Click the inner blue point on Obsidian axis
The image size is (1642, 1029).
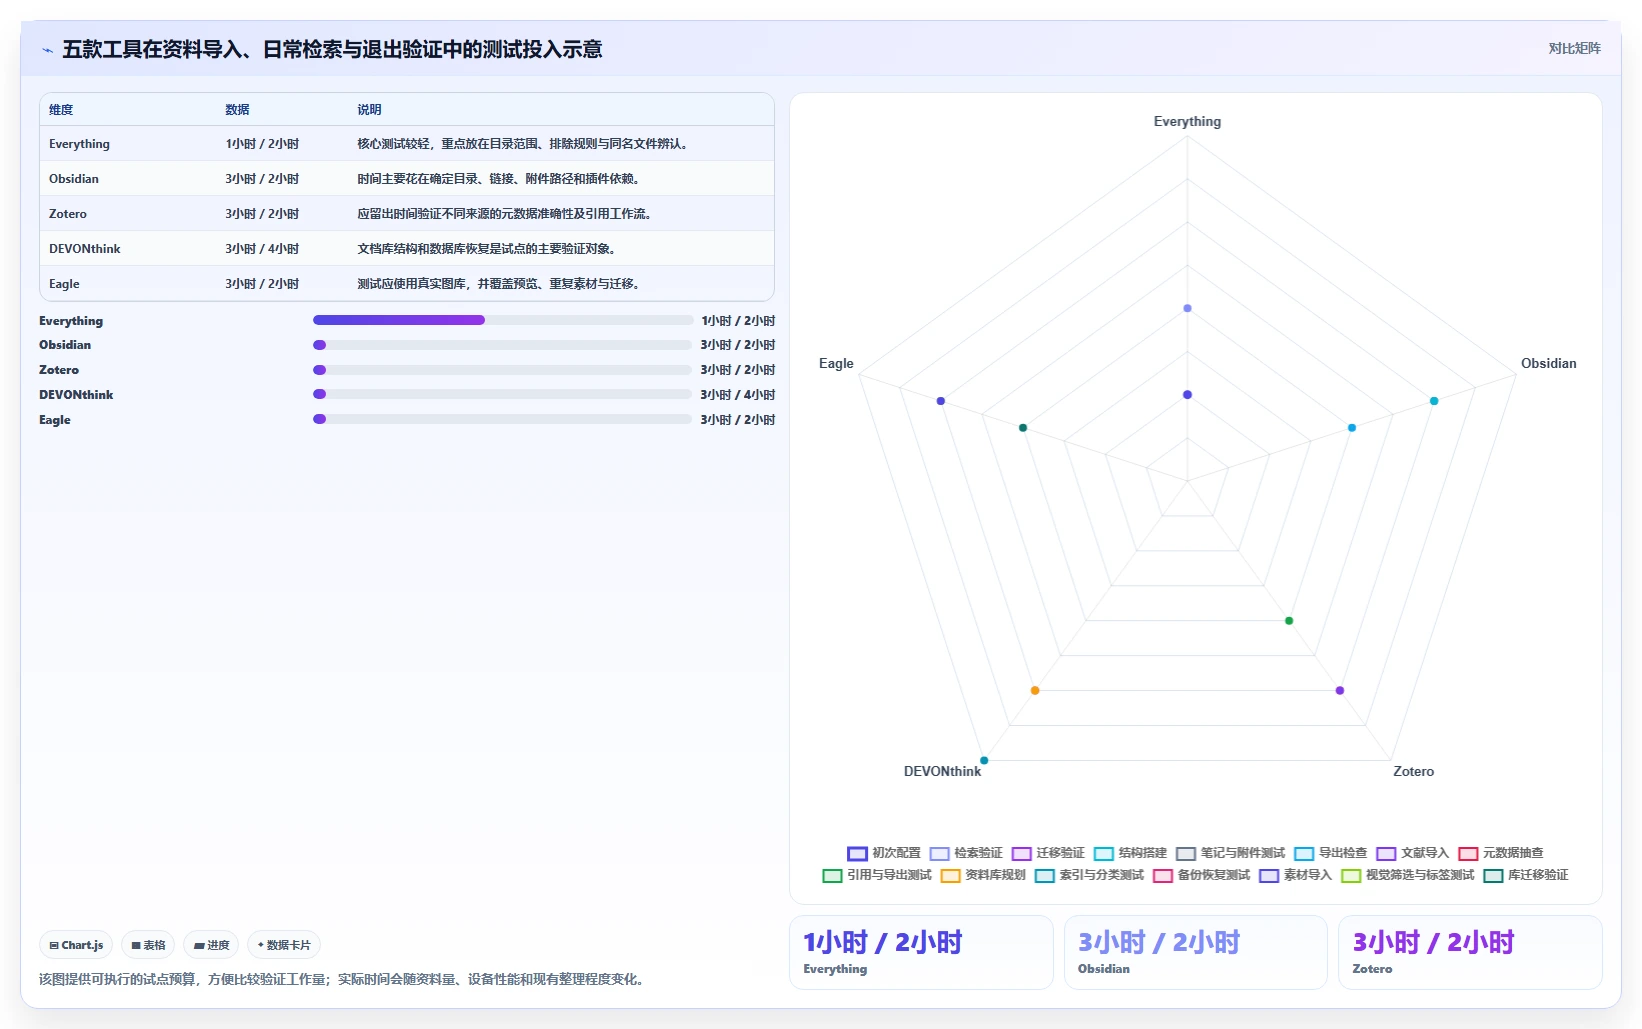point(1352,428)
